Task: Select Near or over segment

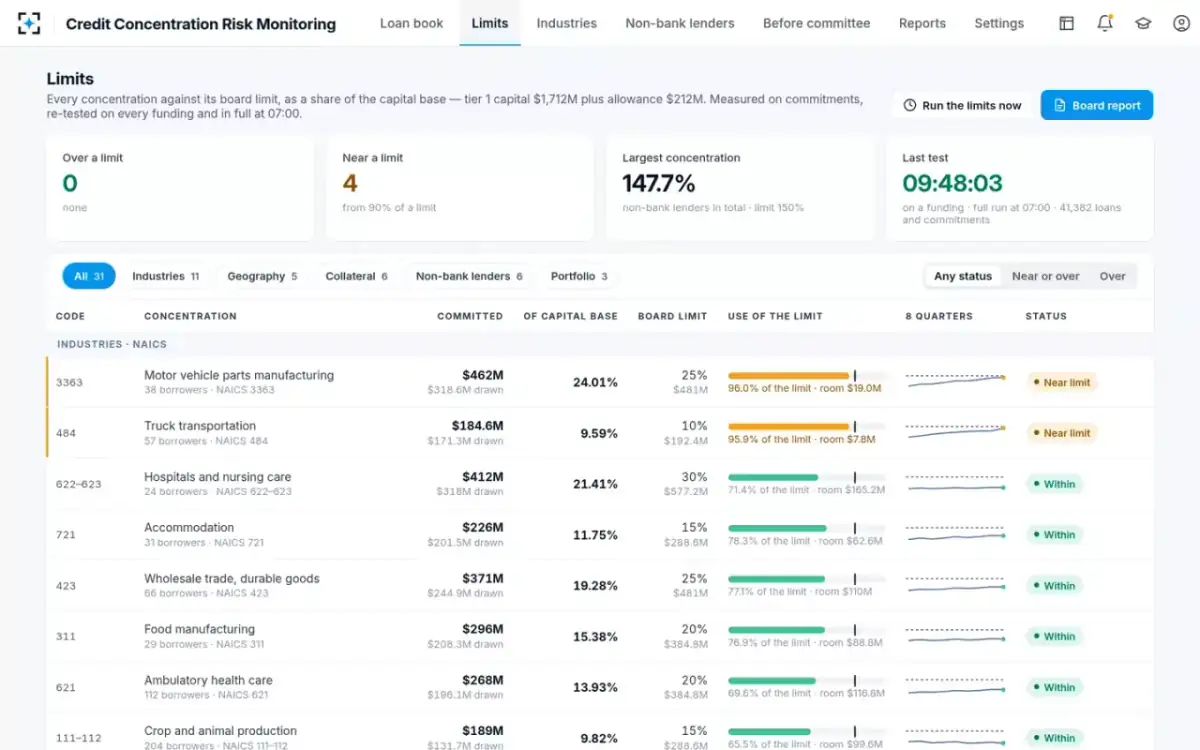Action: pyautogui.click(x=1045, y=276)
